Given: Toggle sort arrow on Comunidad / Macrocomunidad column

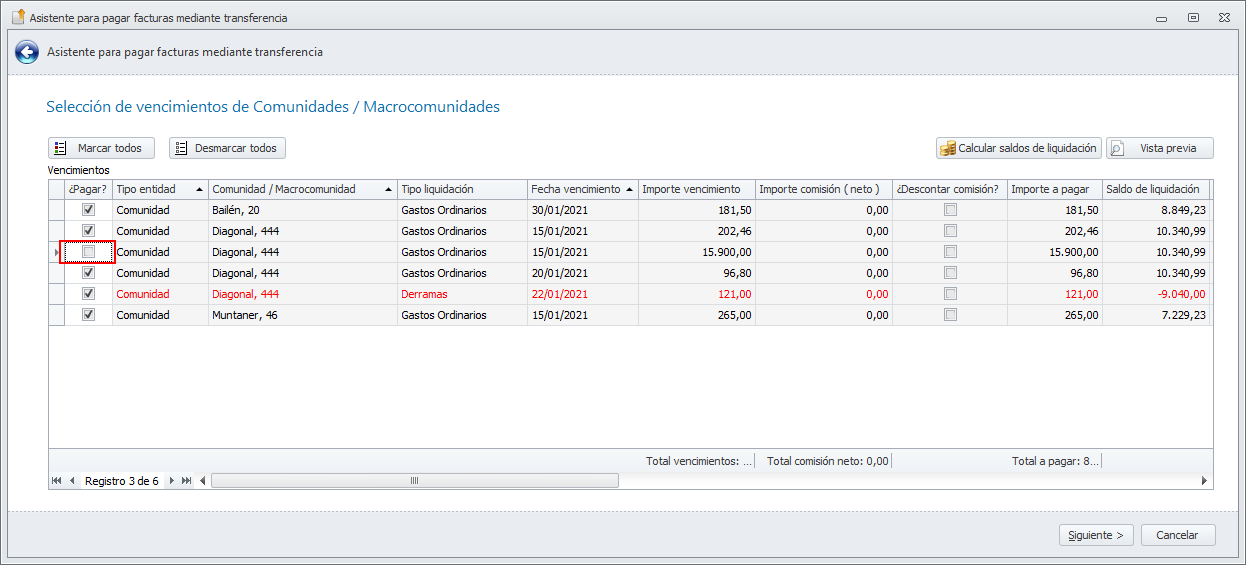Looking at the screenshot, I should point(388,189).
